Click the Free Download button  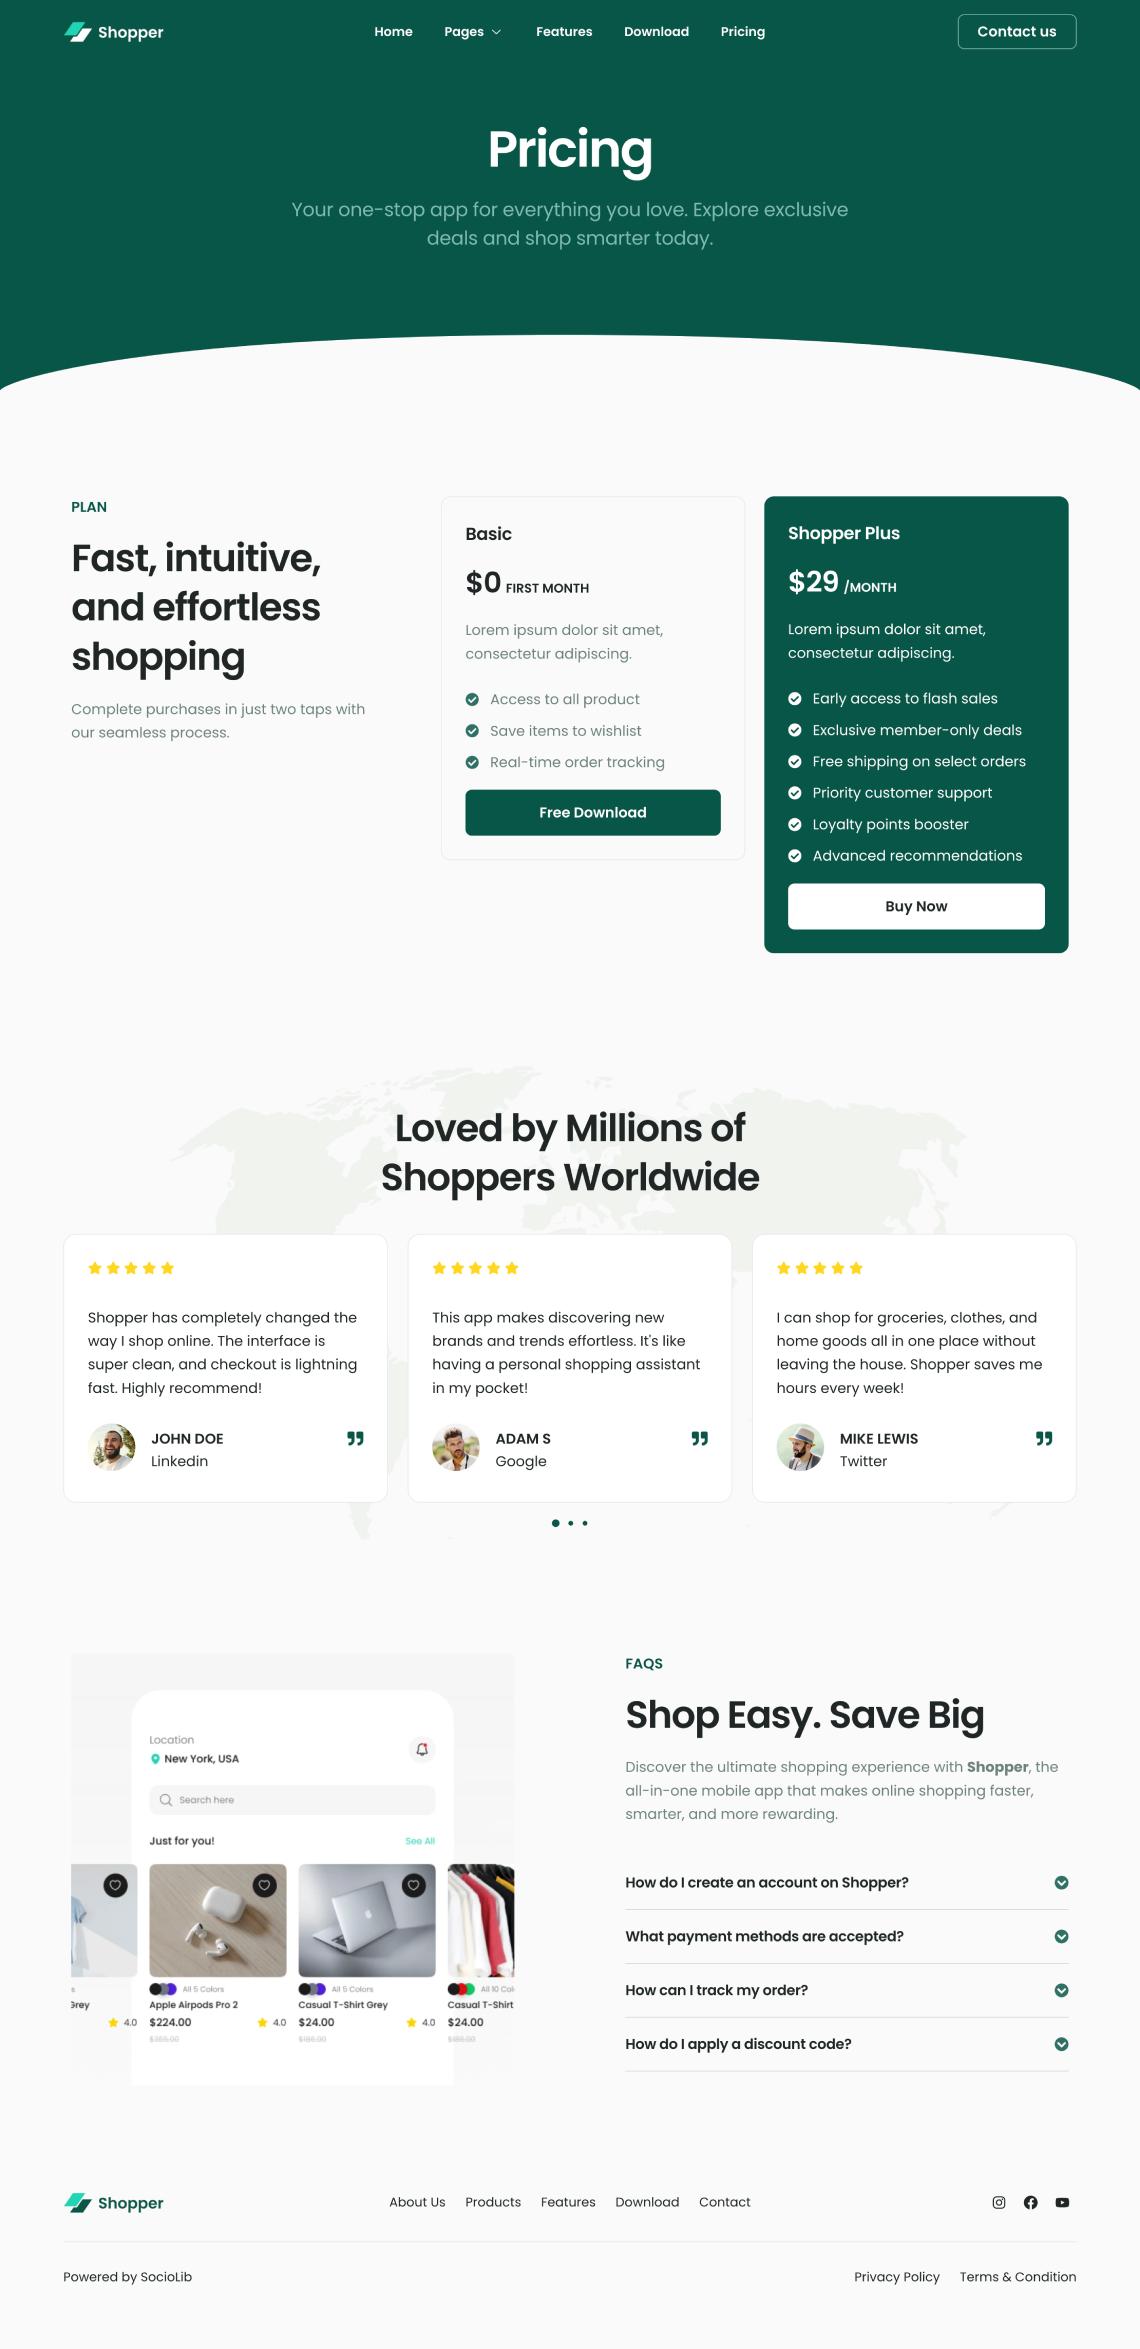click(x=593, y=812)
